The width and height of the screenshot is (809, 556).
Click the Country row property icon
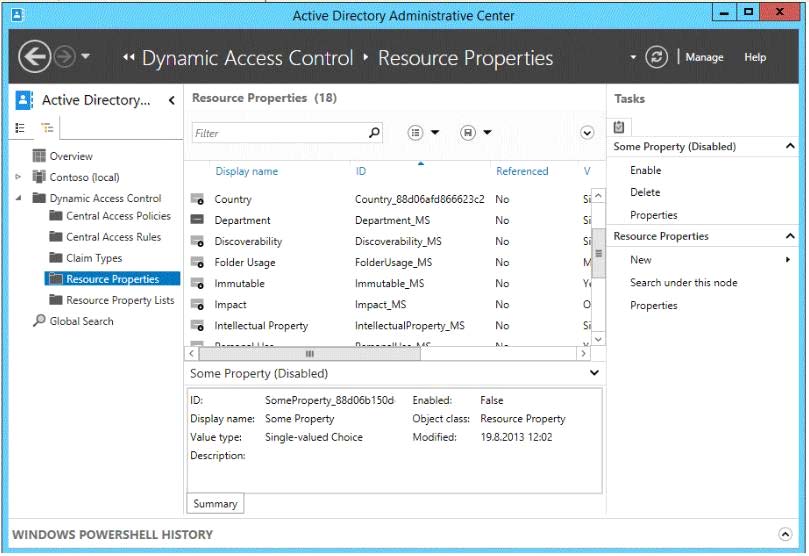(197, 199)
